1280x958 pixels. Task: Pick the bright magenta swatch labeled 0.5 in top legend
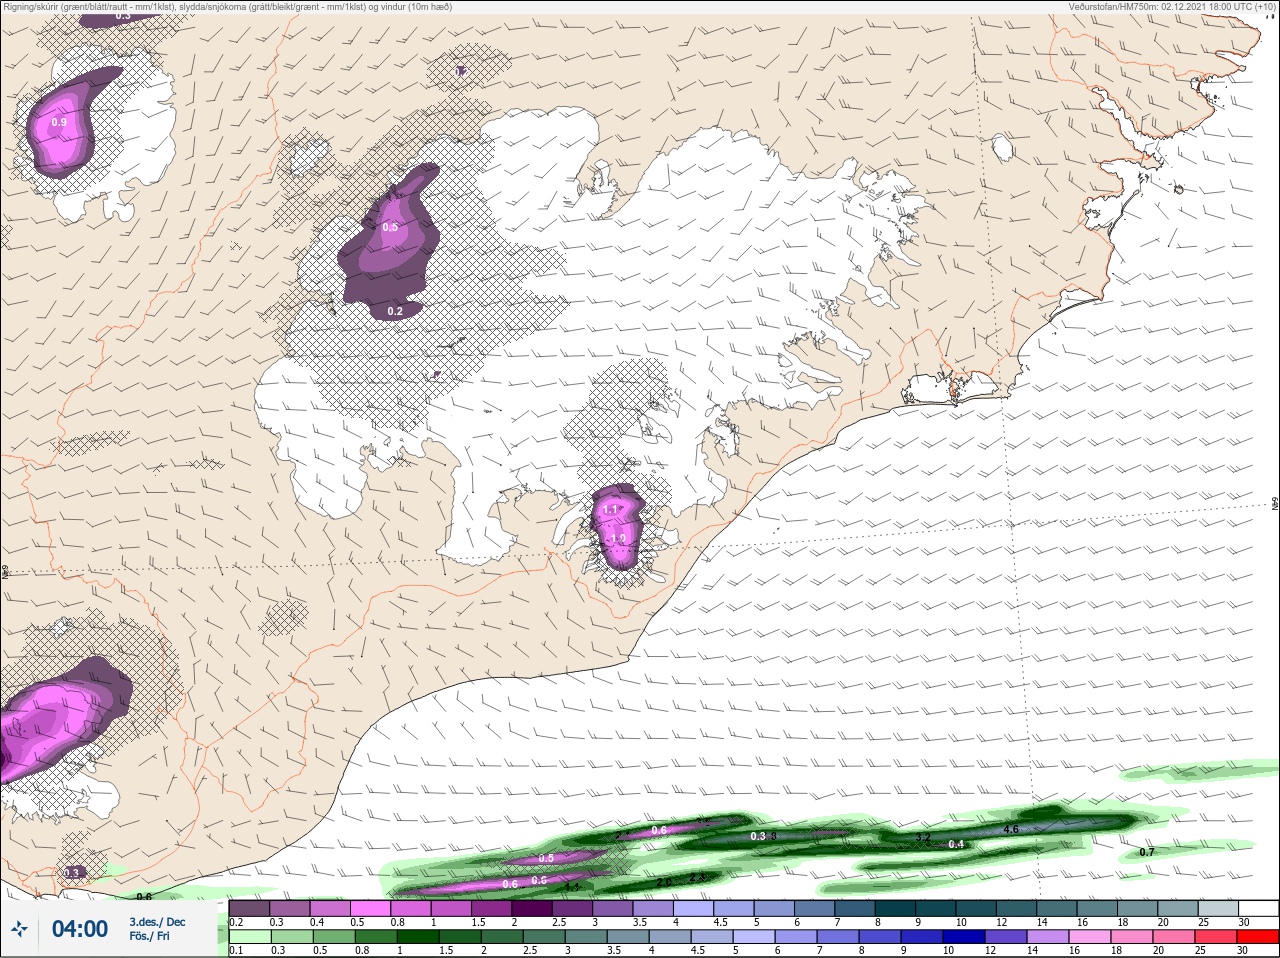pyautogui.click(x=372, y=908)
